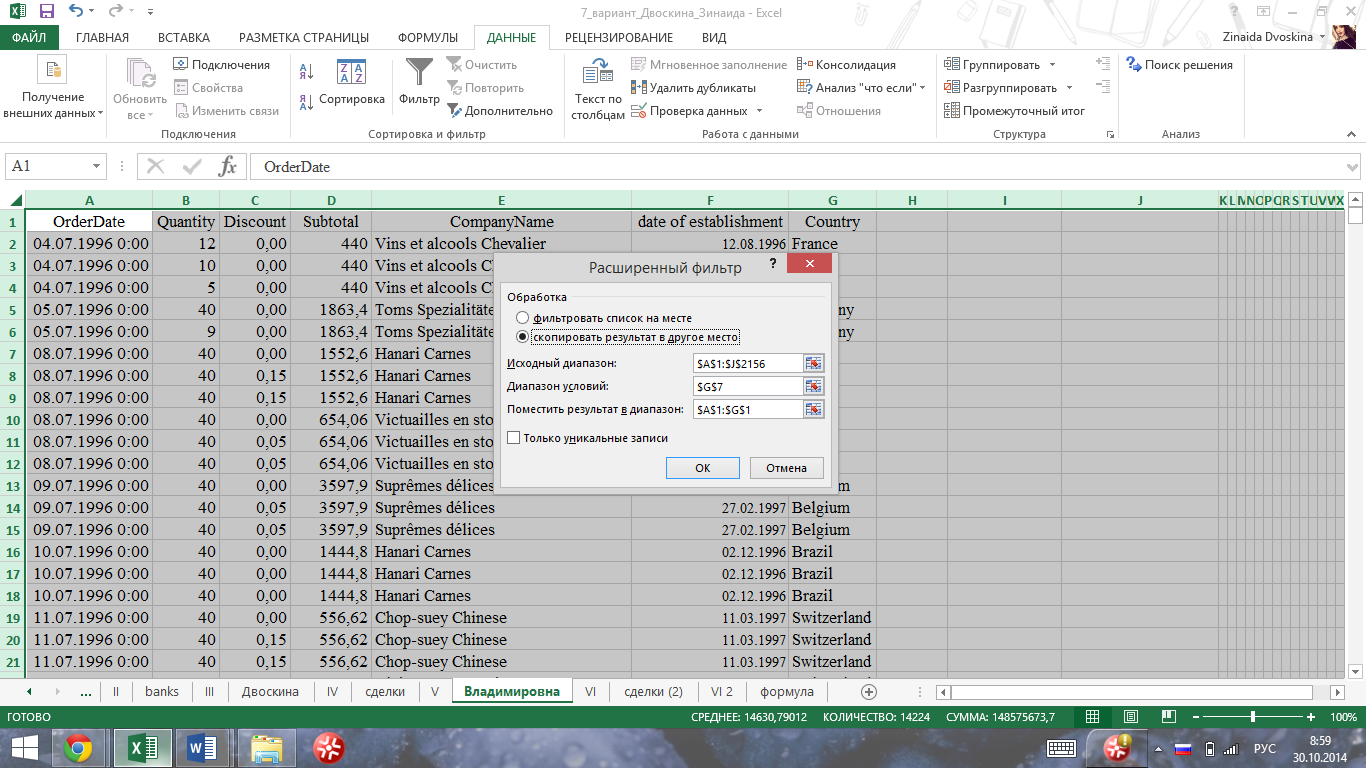Open Chrome from the taskbar
Image resolution: width=1366 pixels, height=768 pixels.
pos(79,748)
